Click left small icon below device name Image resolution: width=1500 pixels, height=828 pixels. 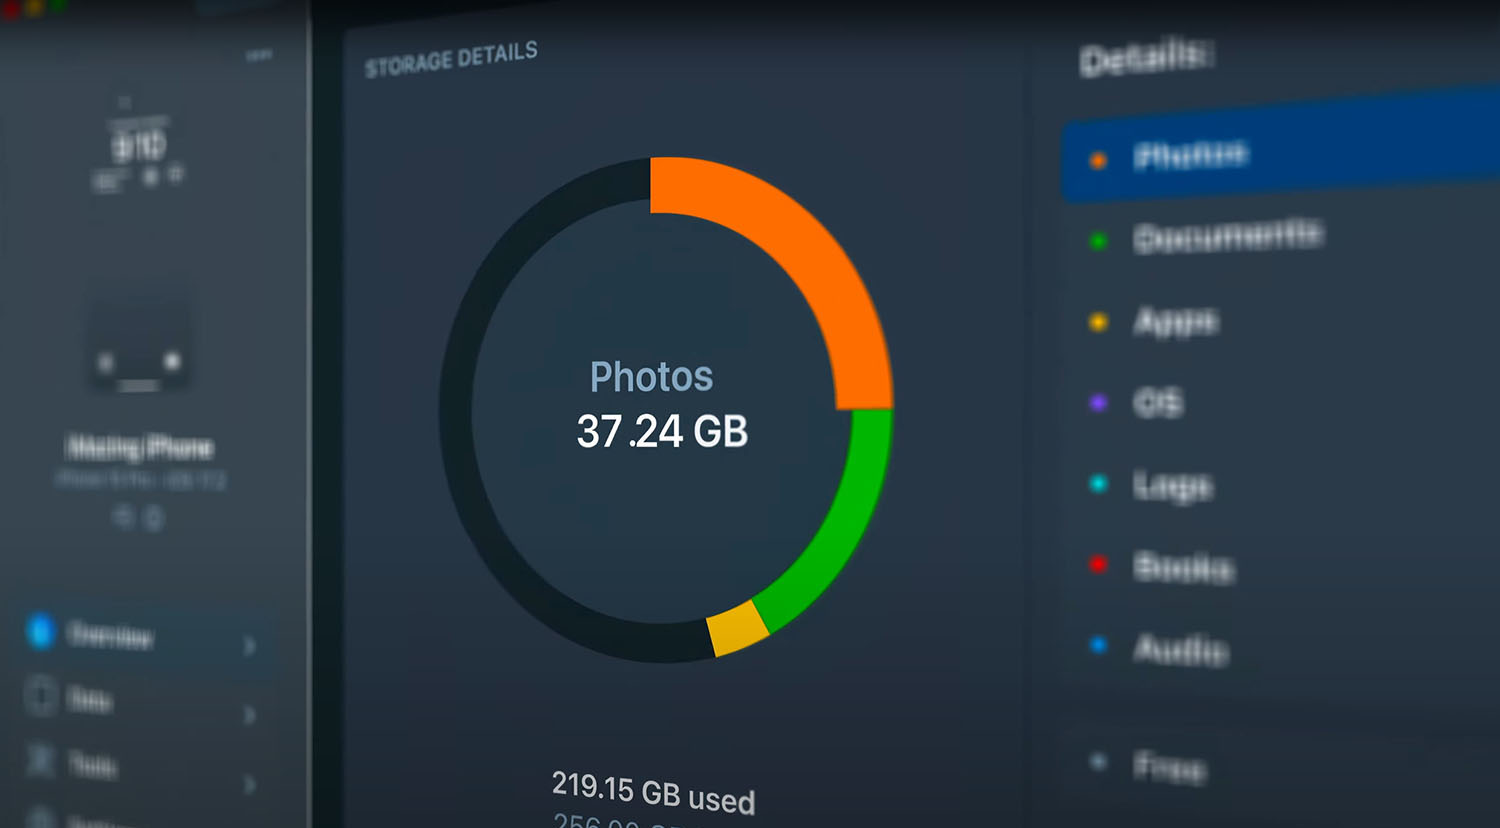124,516
